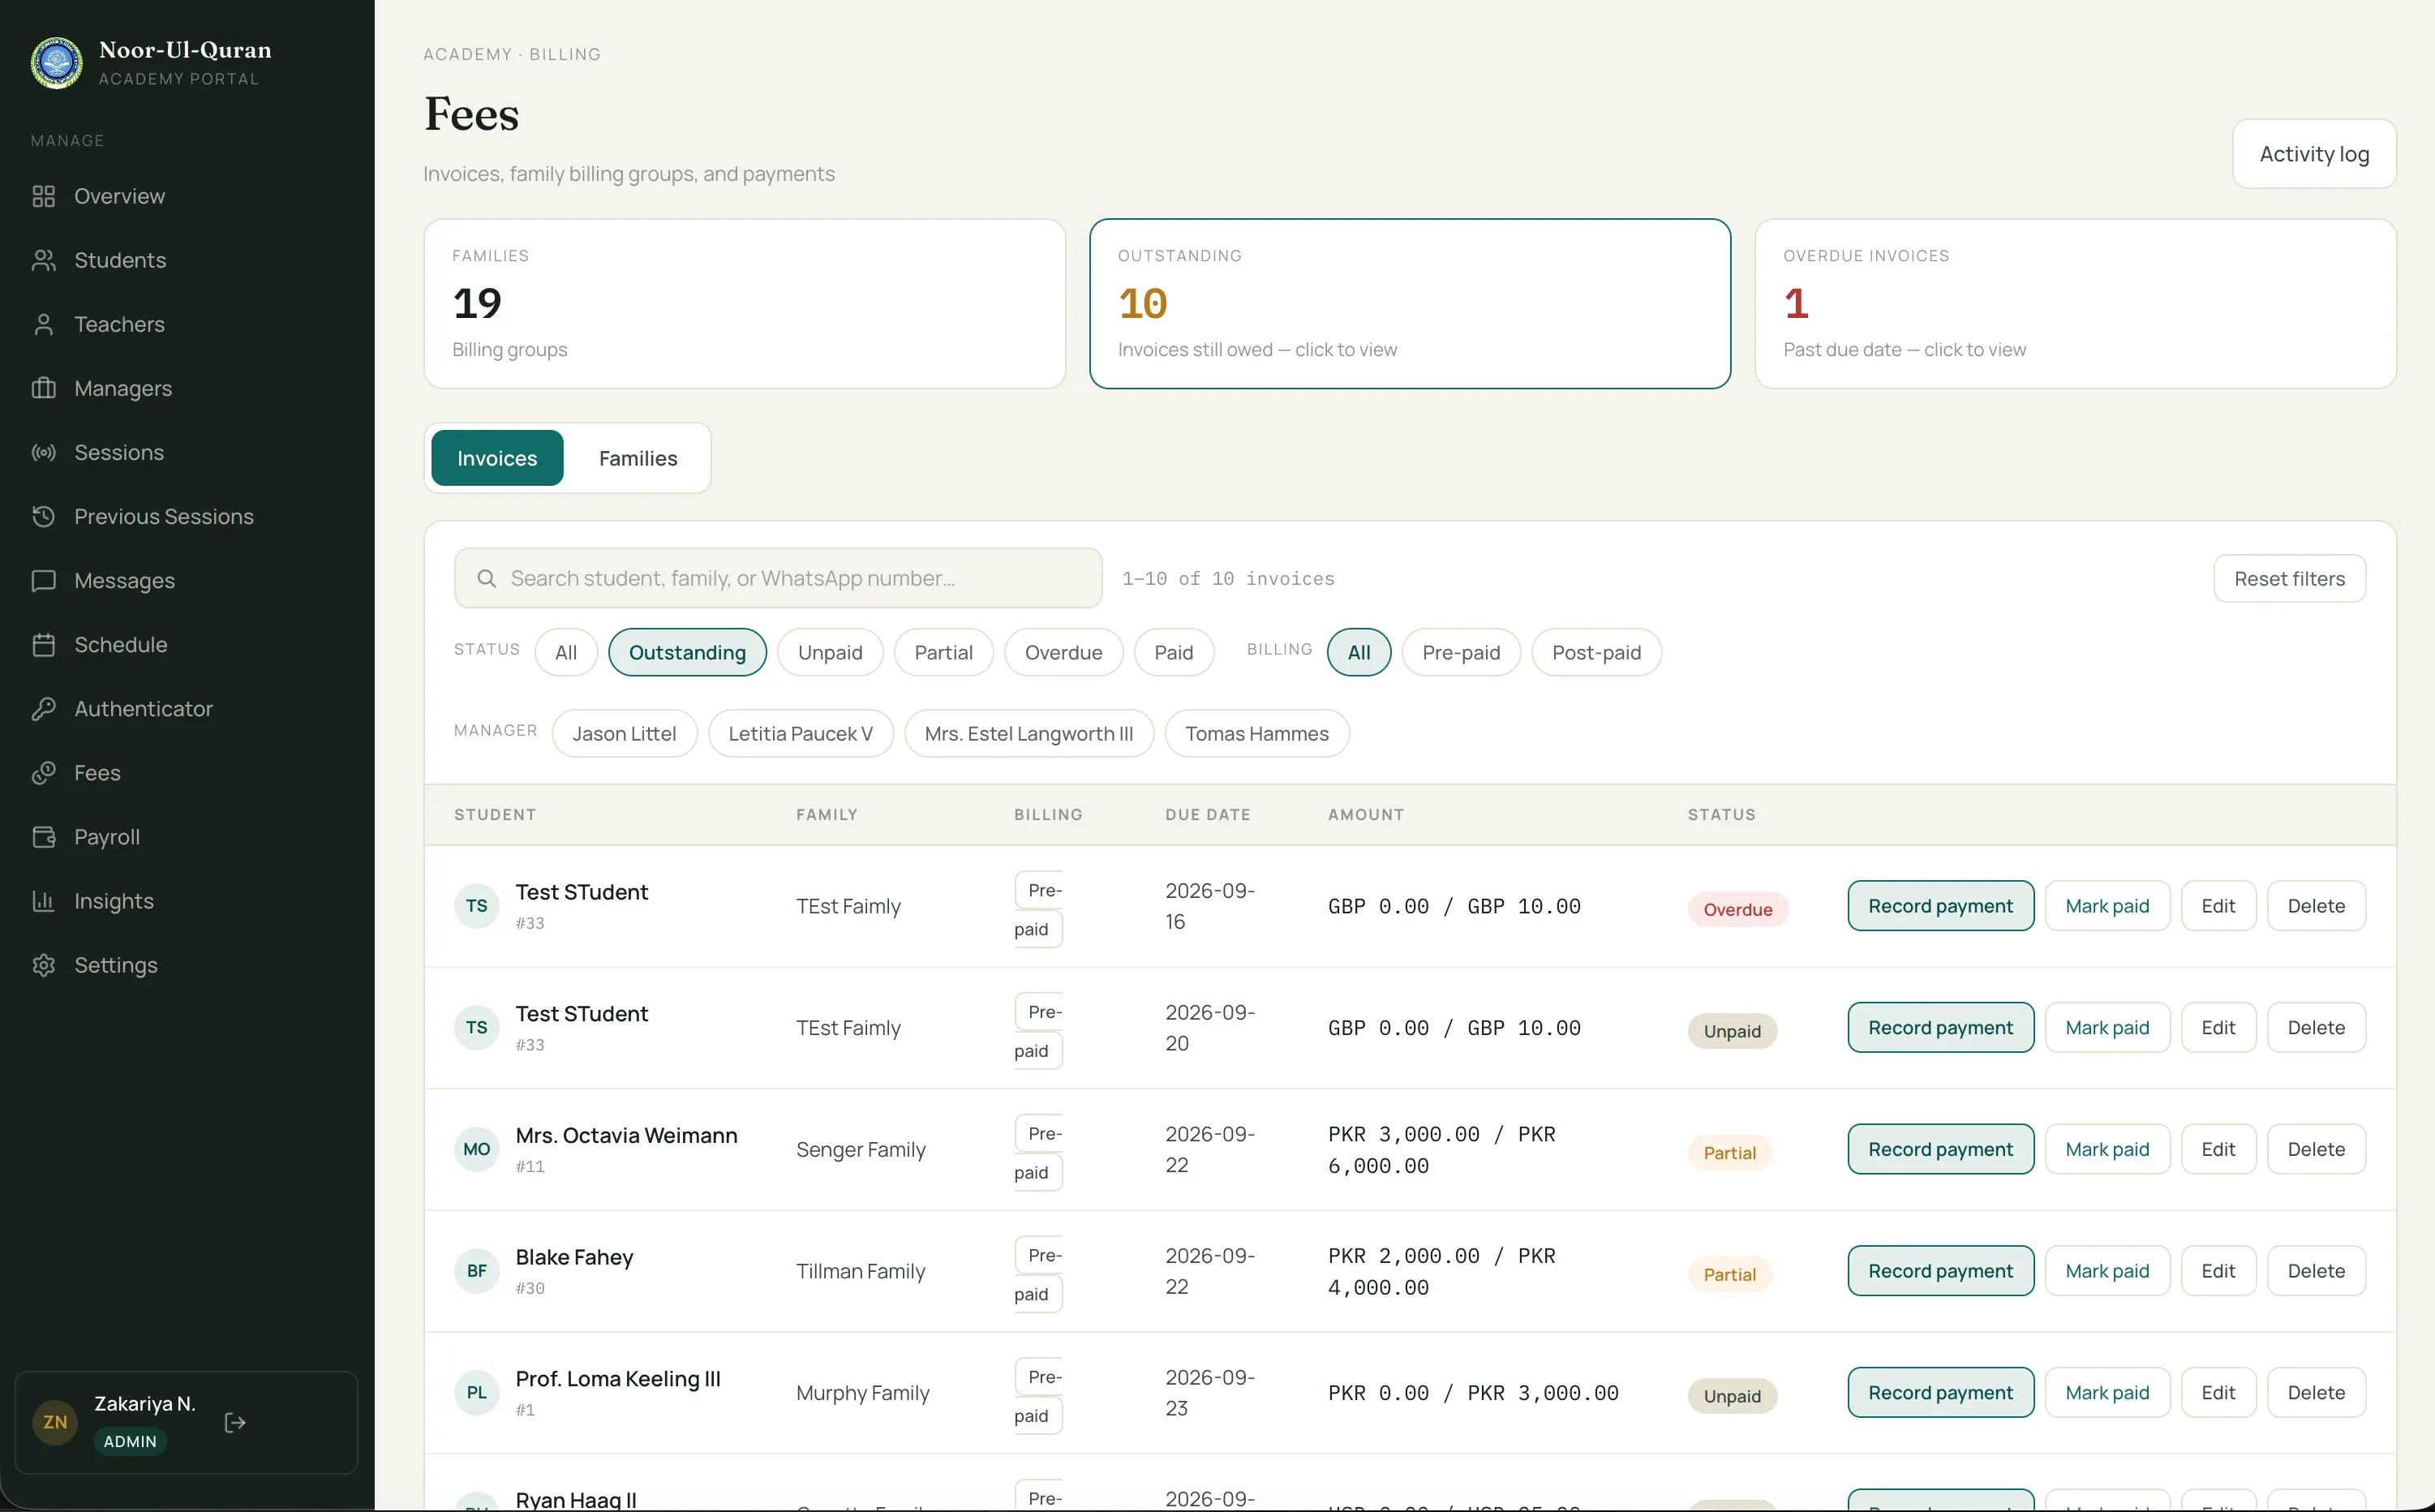This screenshot has width=2435, height=1512.
Task: Select the Pre-paid billing filter
Action: [1461, 652]
